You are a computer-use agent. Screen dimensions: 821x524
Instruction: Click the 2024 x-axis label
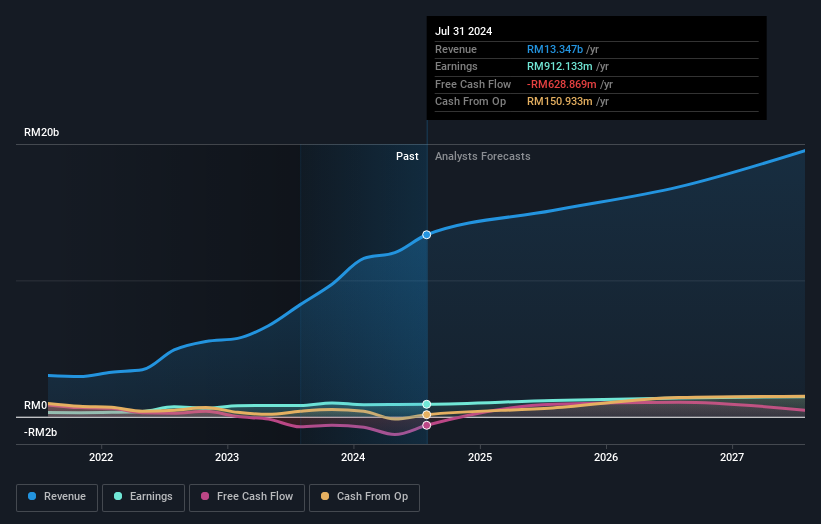[x=353, y=457]
